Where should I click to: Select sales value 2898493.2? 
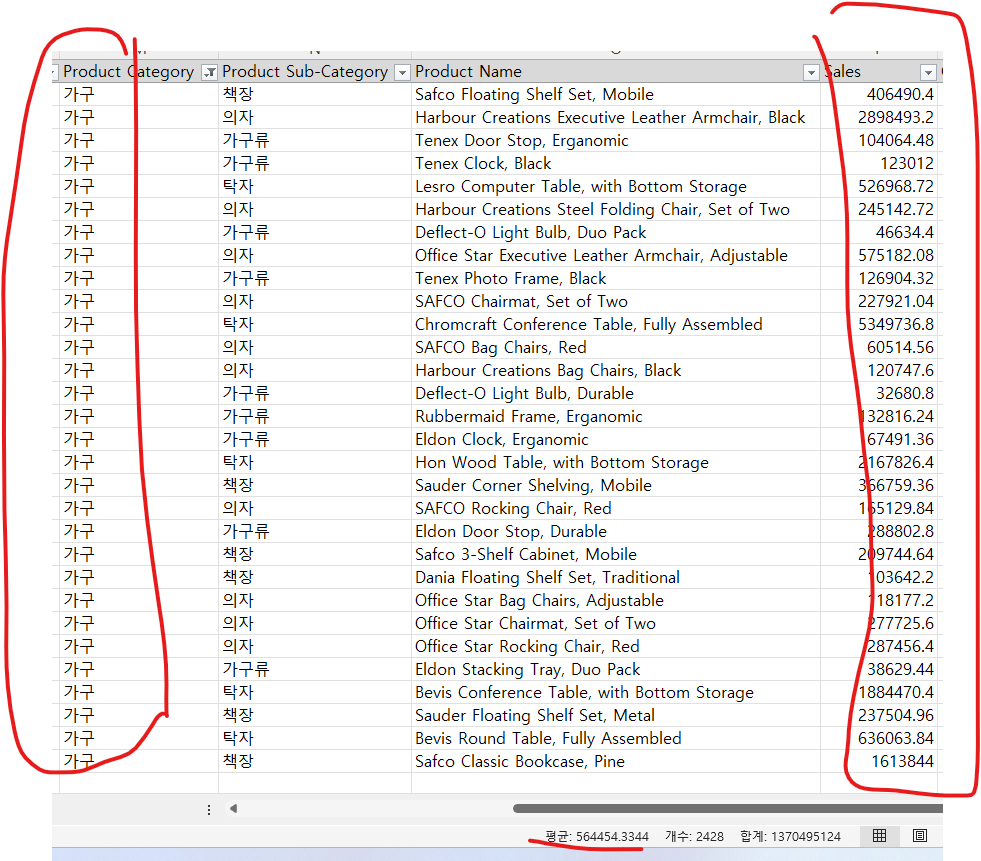coord(879,118)
